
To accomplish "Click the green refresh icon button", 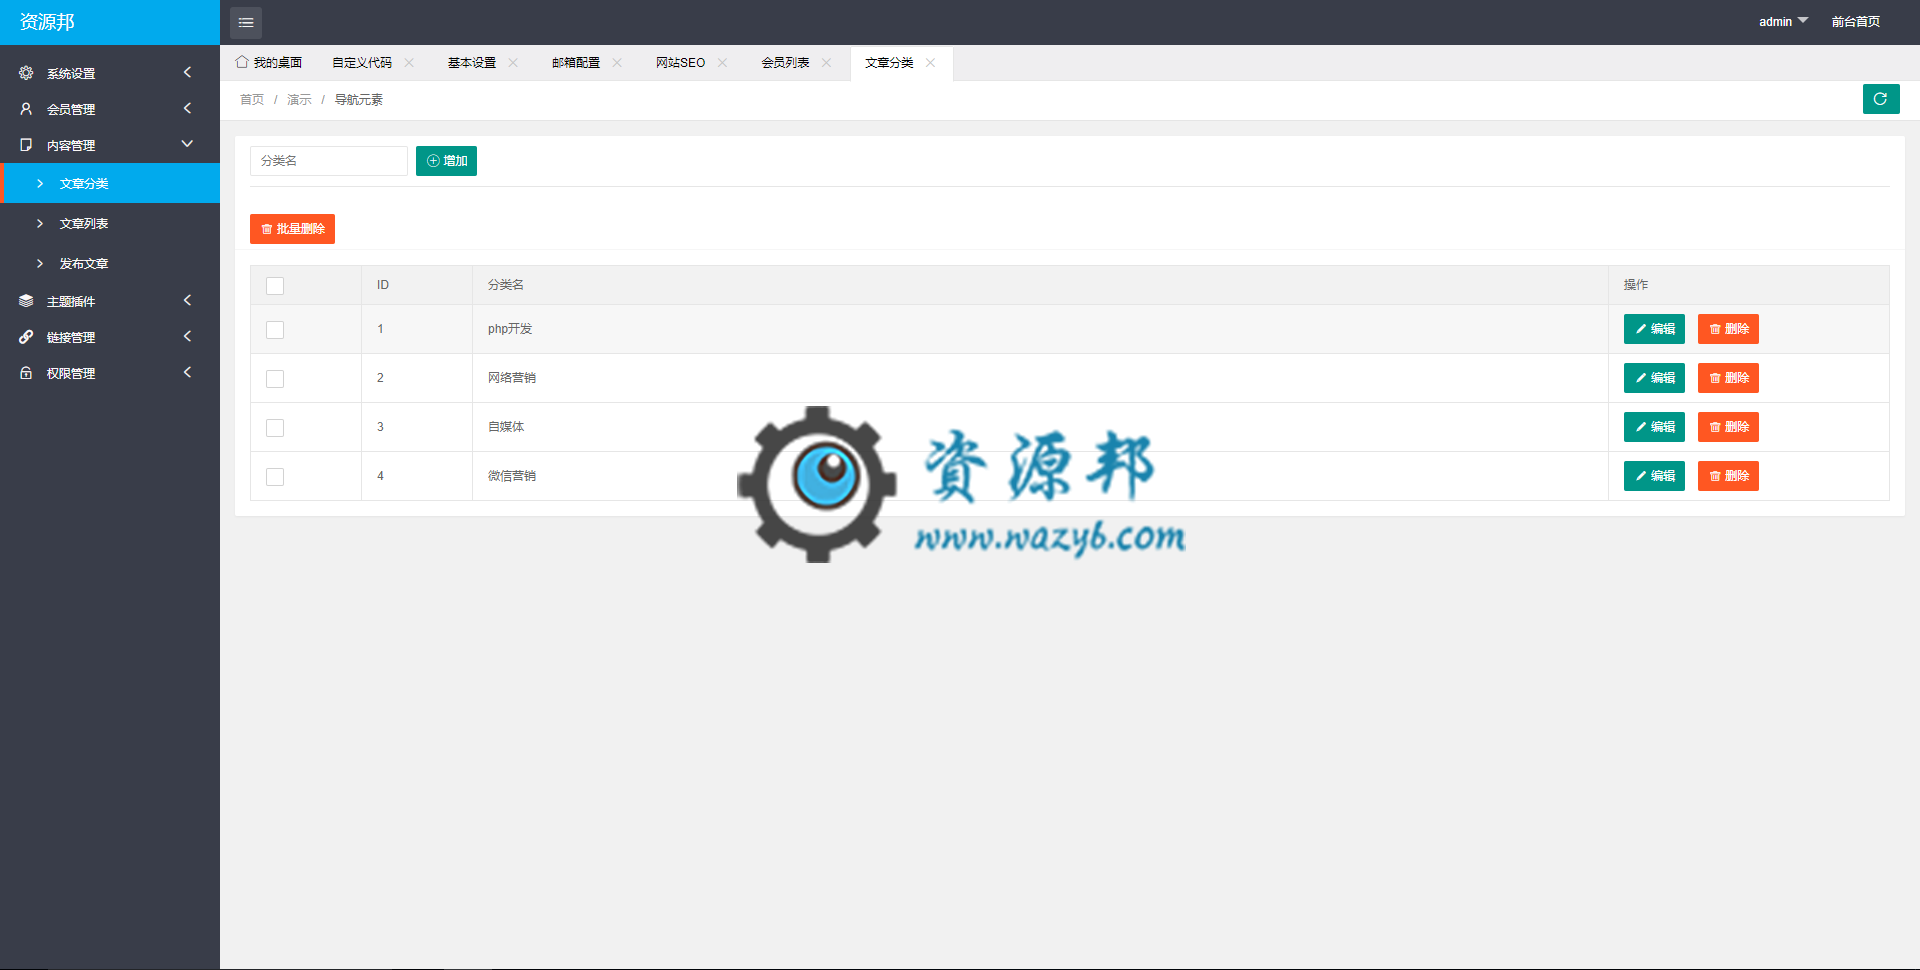I will click(x=1881, y=99).
